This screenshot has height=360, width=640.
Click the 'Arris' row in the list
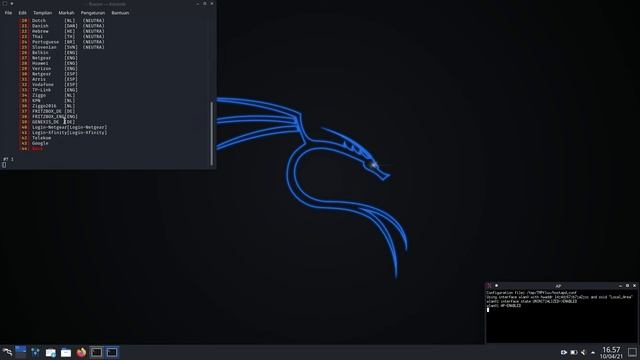(x=49, y=79)
